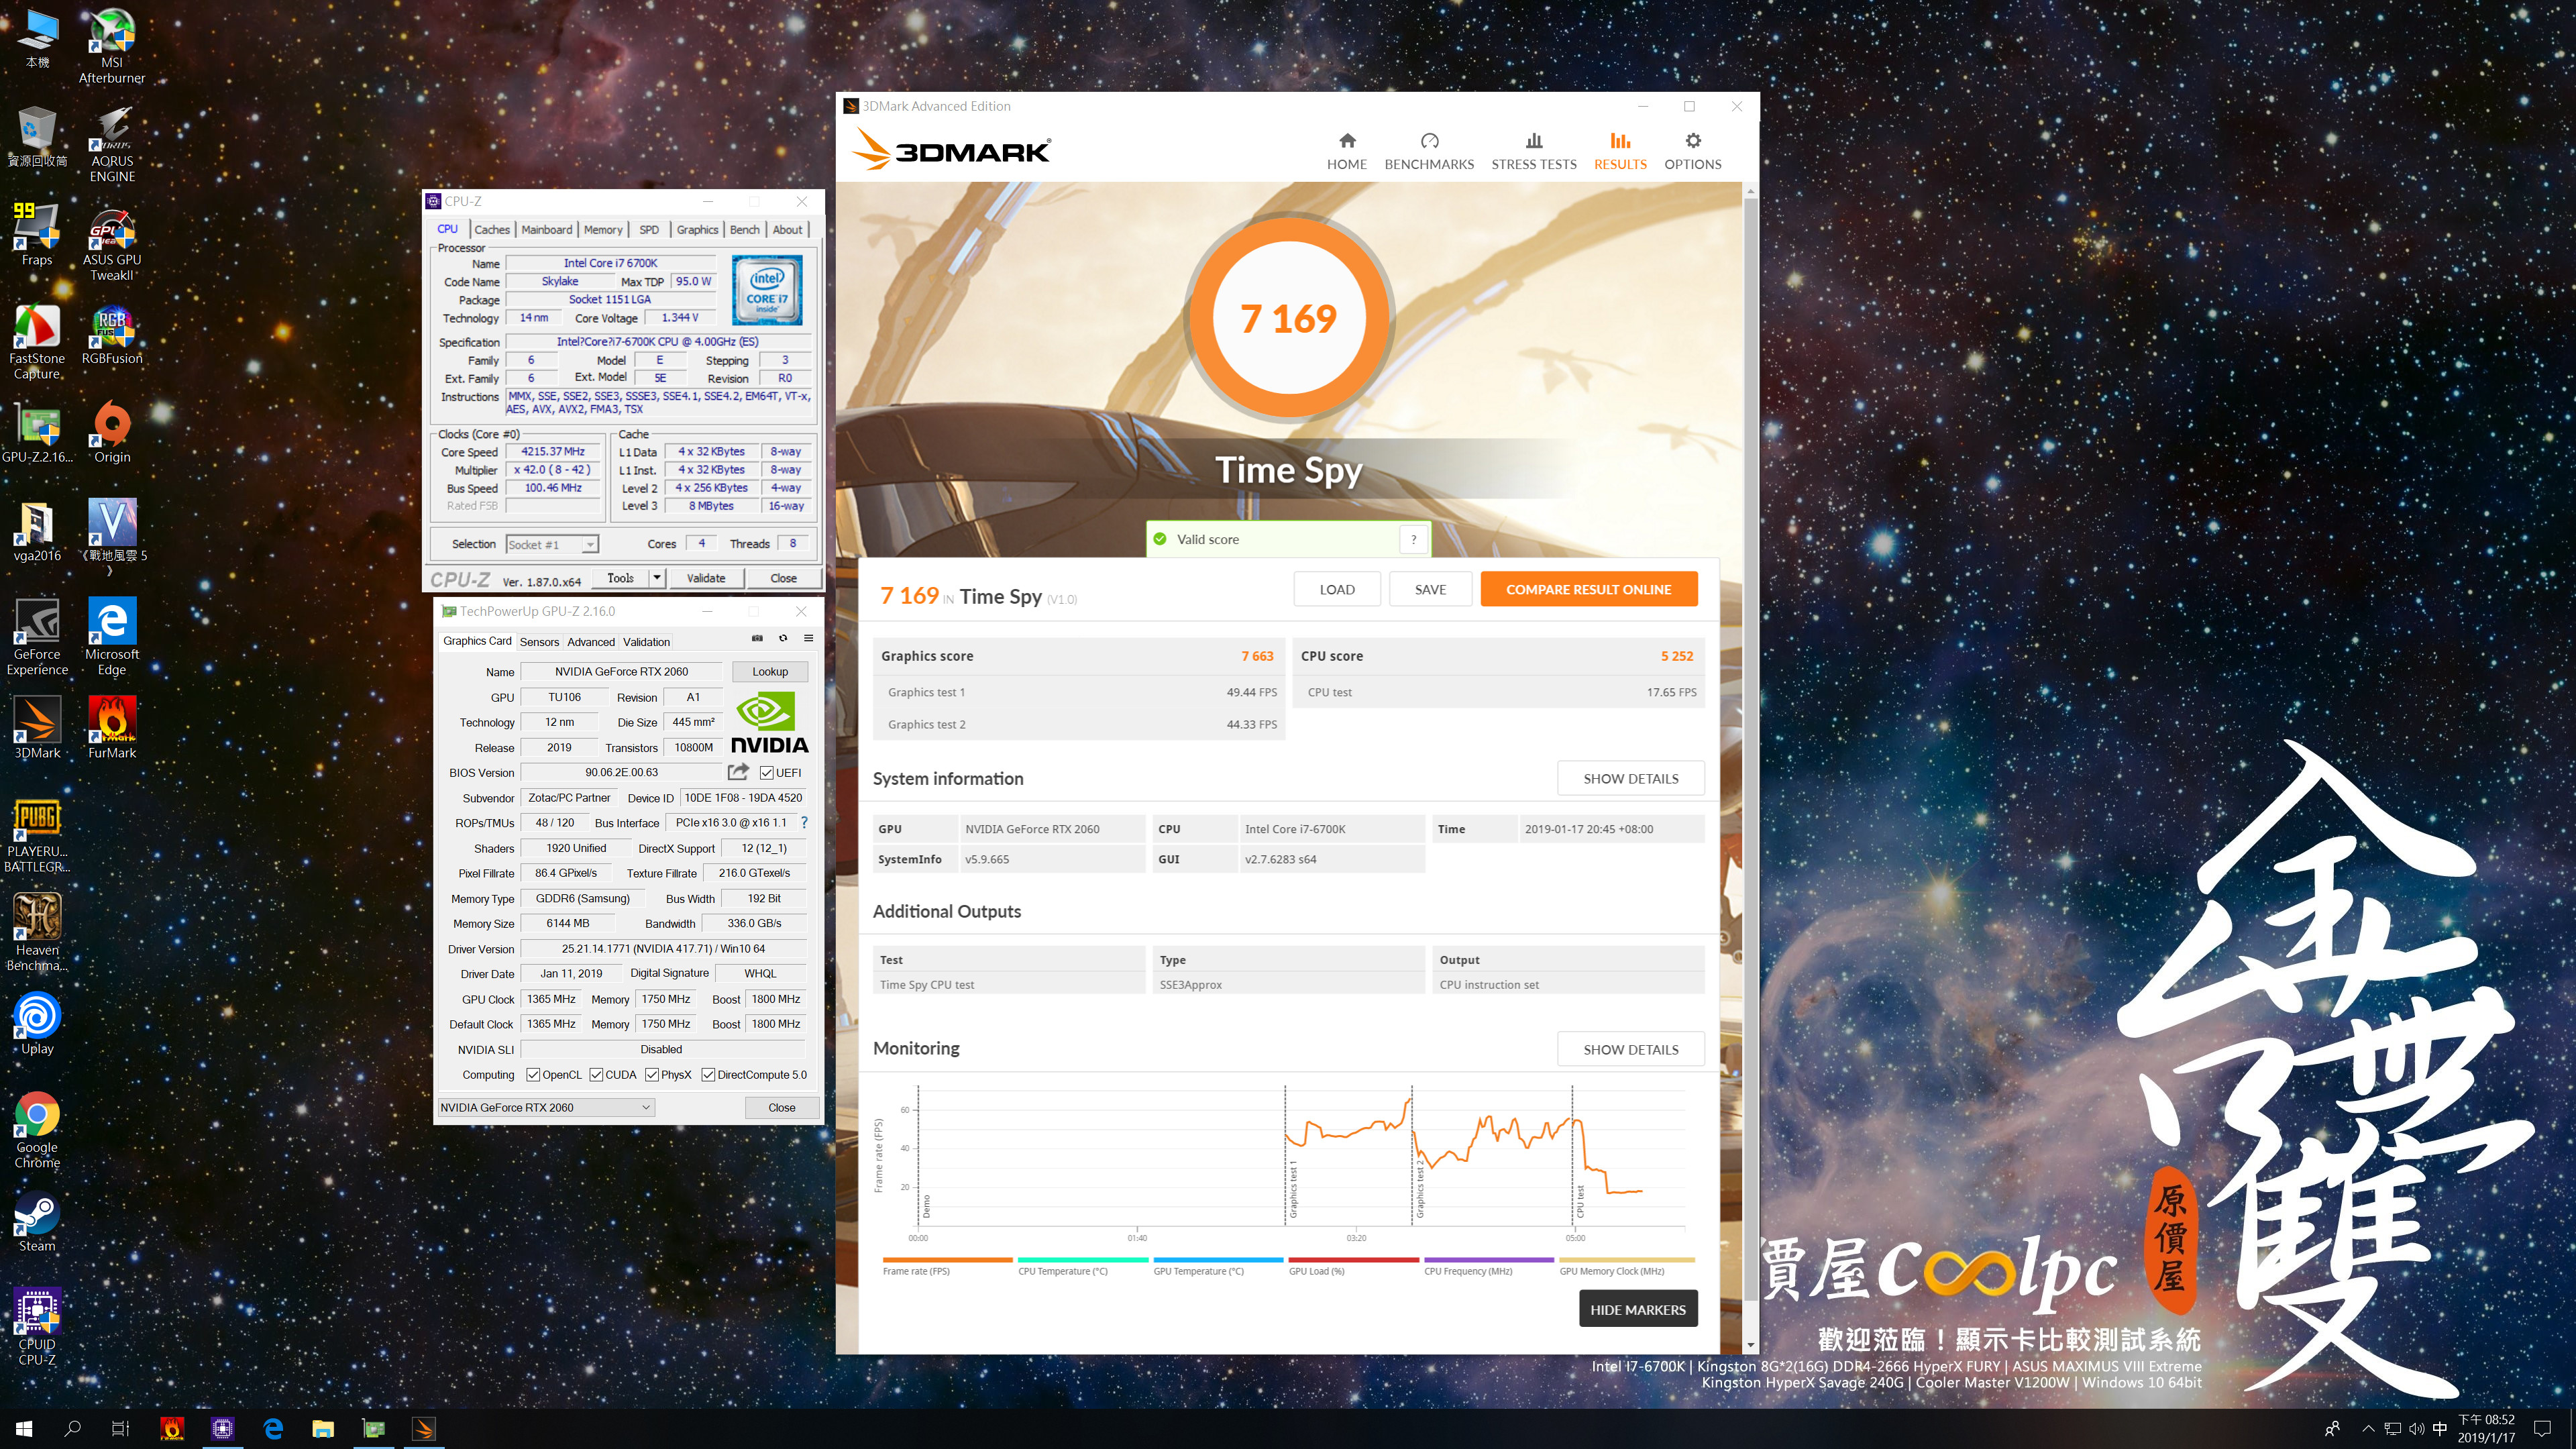Click the Valid score question mark help

pos(1413,539)
